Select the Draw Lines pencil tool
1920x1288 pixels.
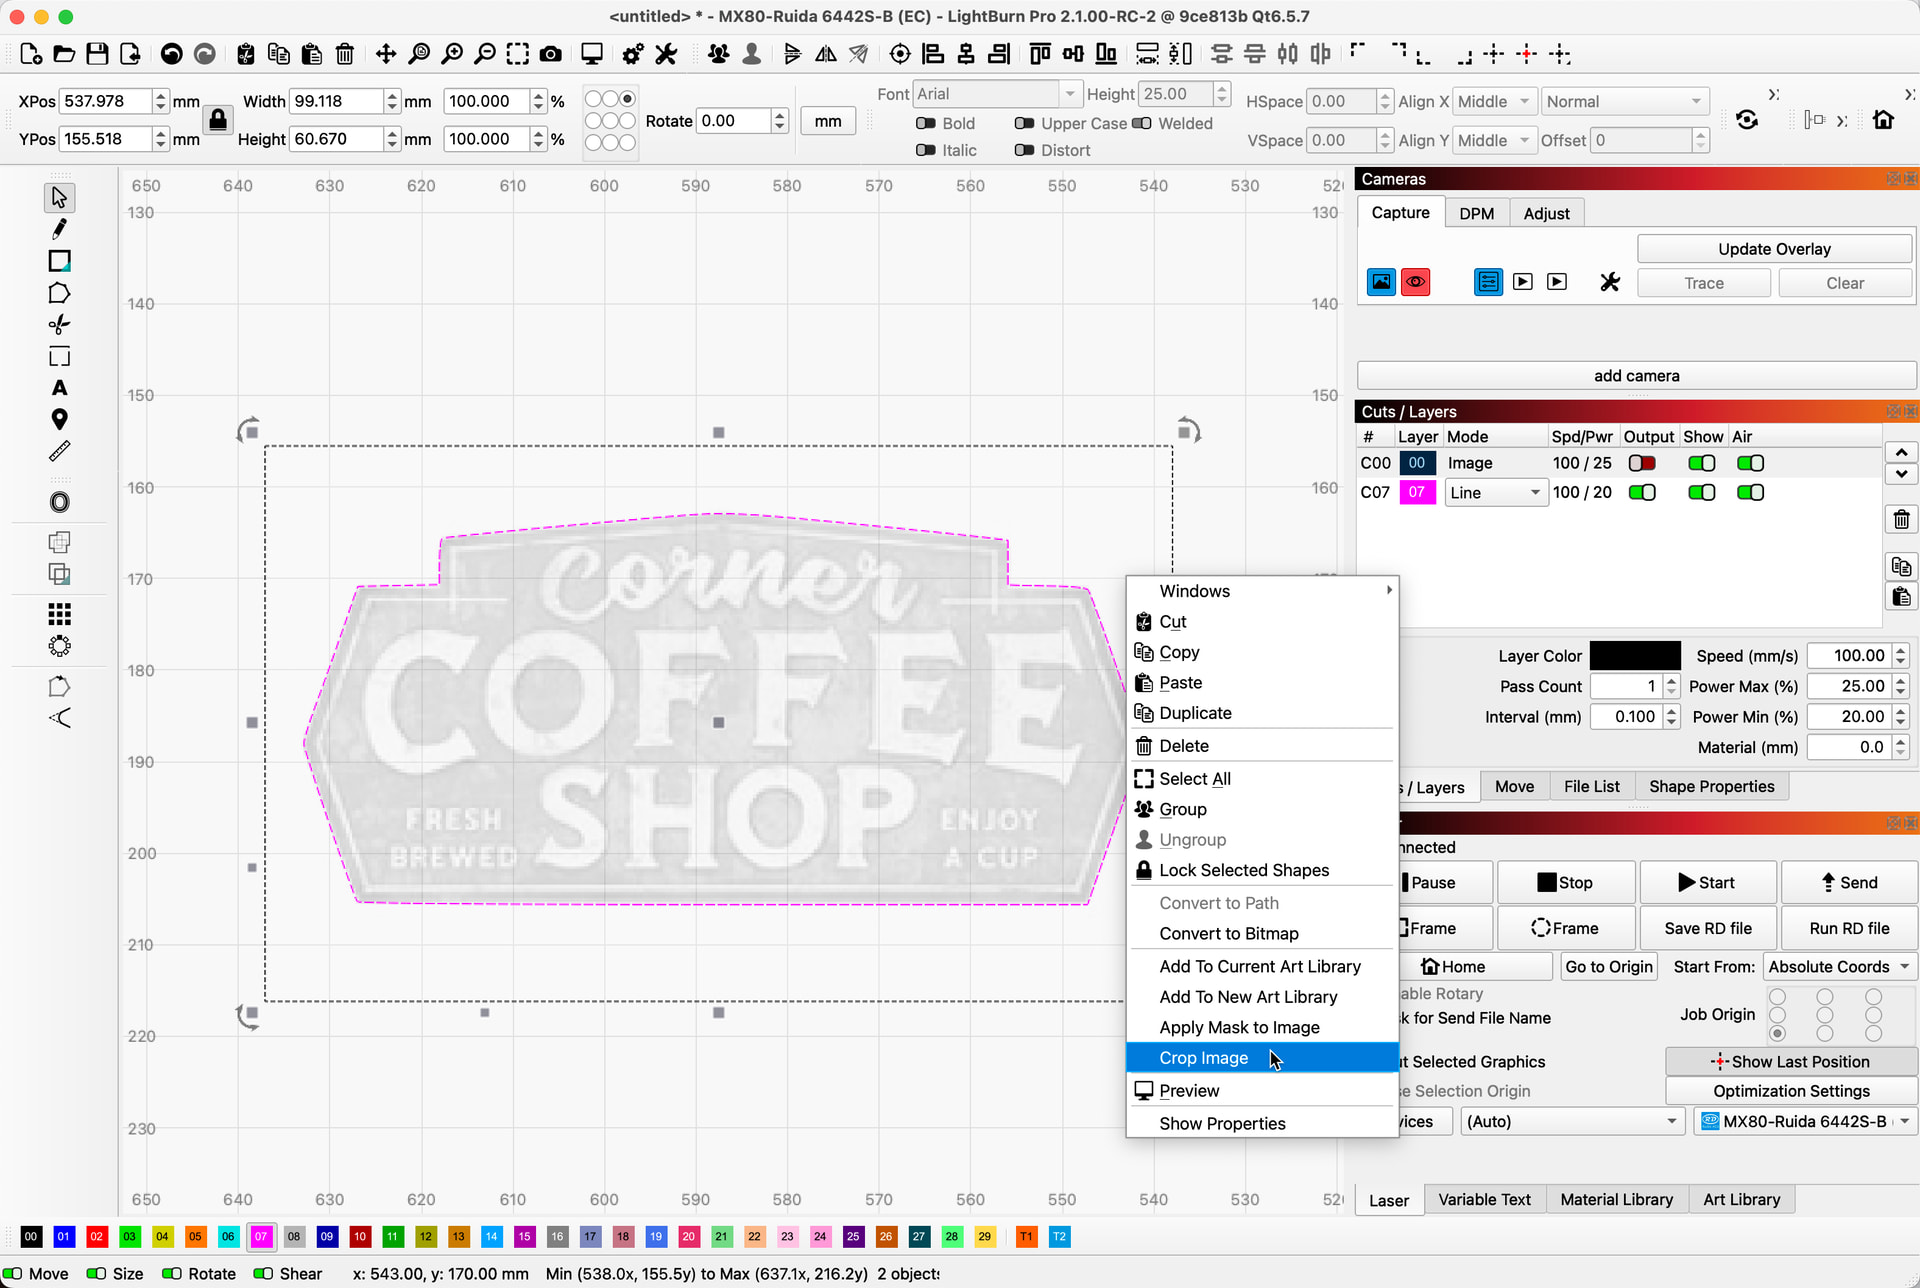59,229
